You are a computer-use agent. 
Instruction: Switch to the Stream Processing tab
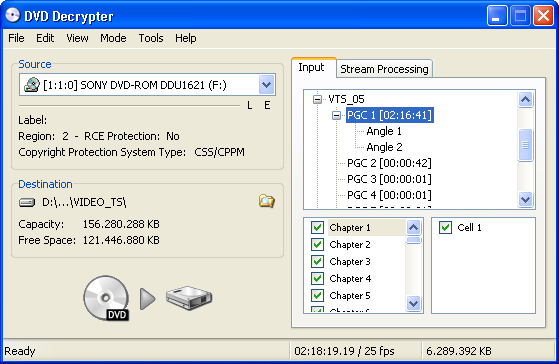(384, 69)
